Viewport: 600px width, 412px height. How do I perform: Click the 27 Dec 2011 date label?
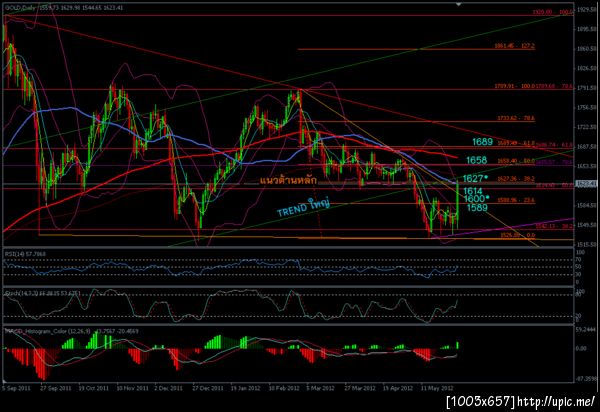(x=208, y=388)
